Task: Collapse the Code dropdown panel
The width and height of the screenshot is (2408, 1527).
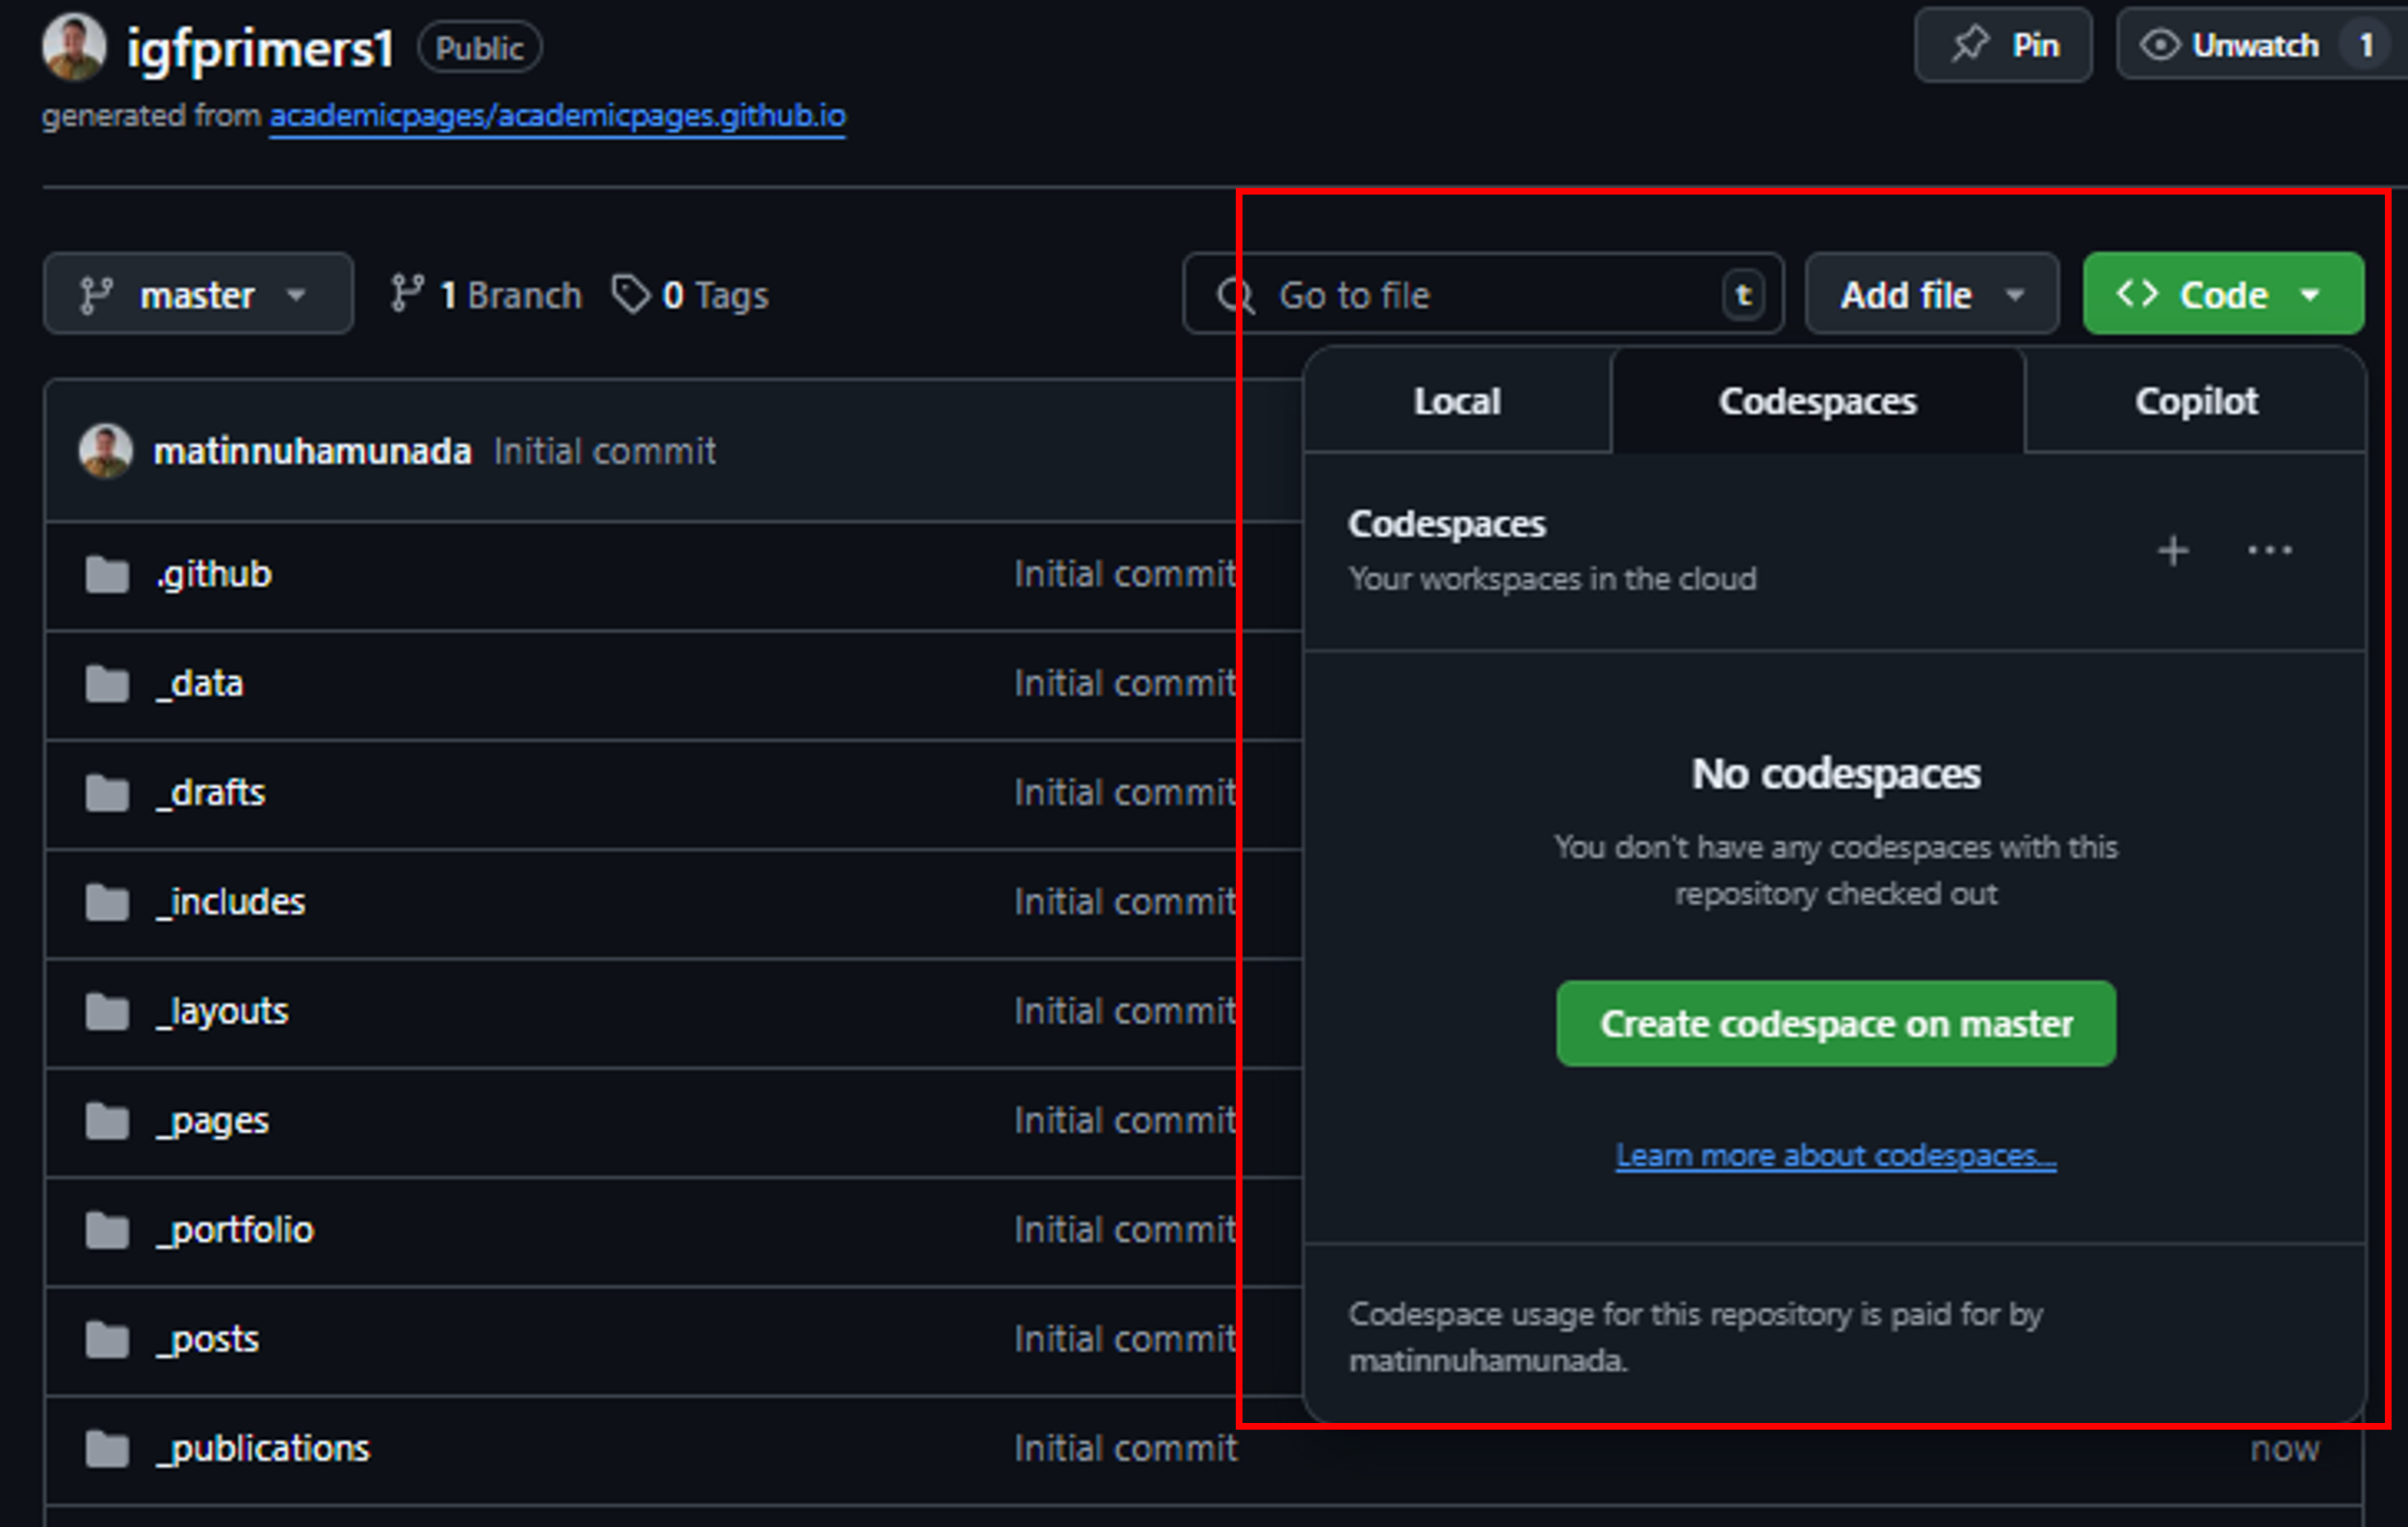Action: coord(2223,293)
